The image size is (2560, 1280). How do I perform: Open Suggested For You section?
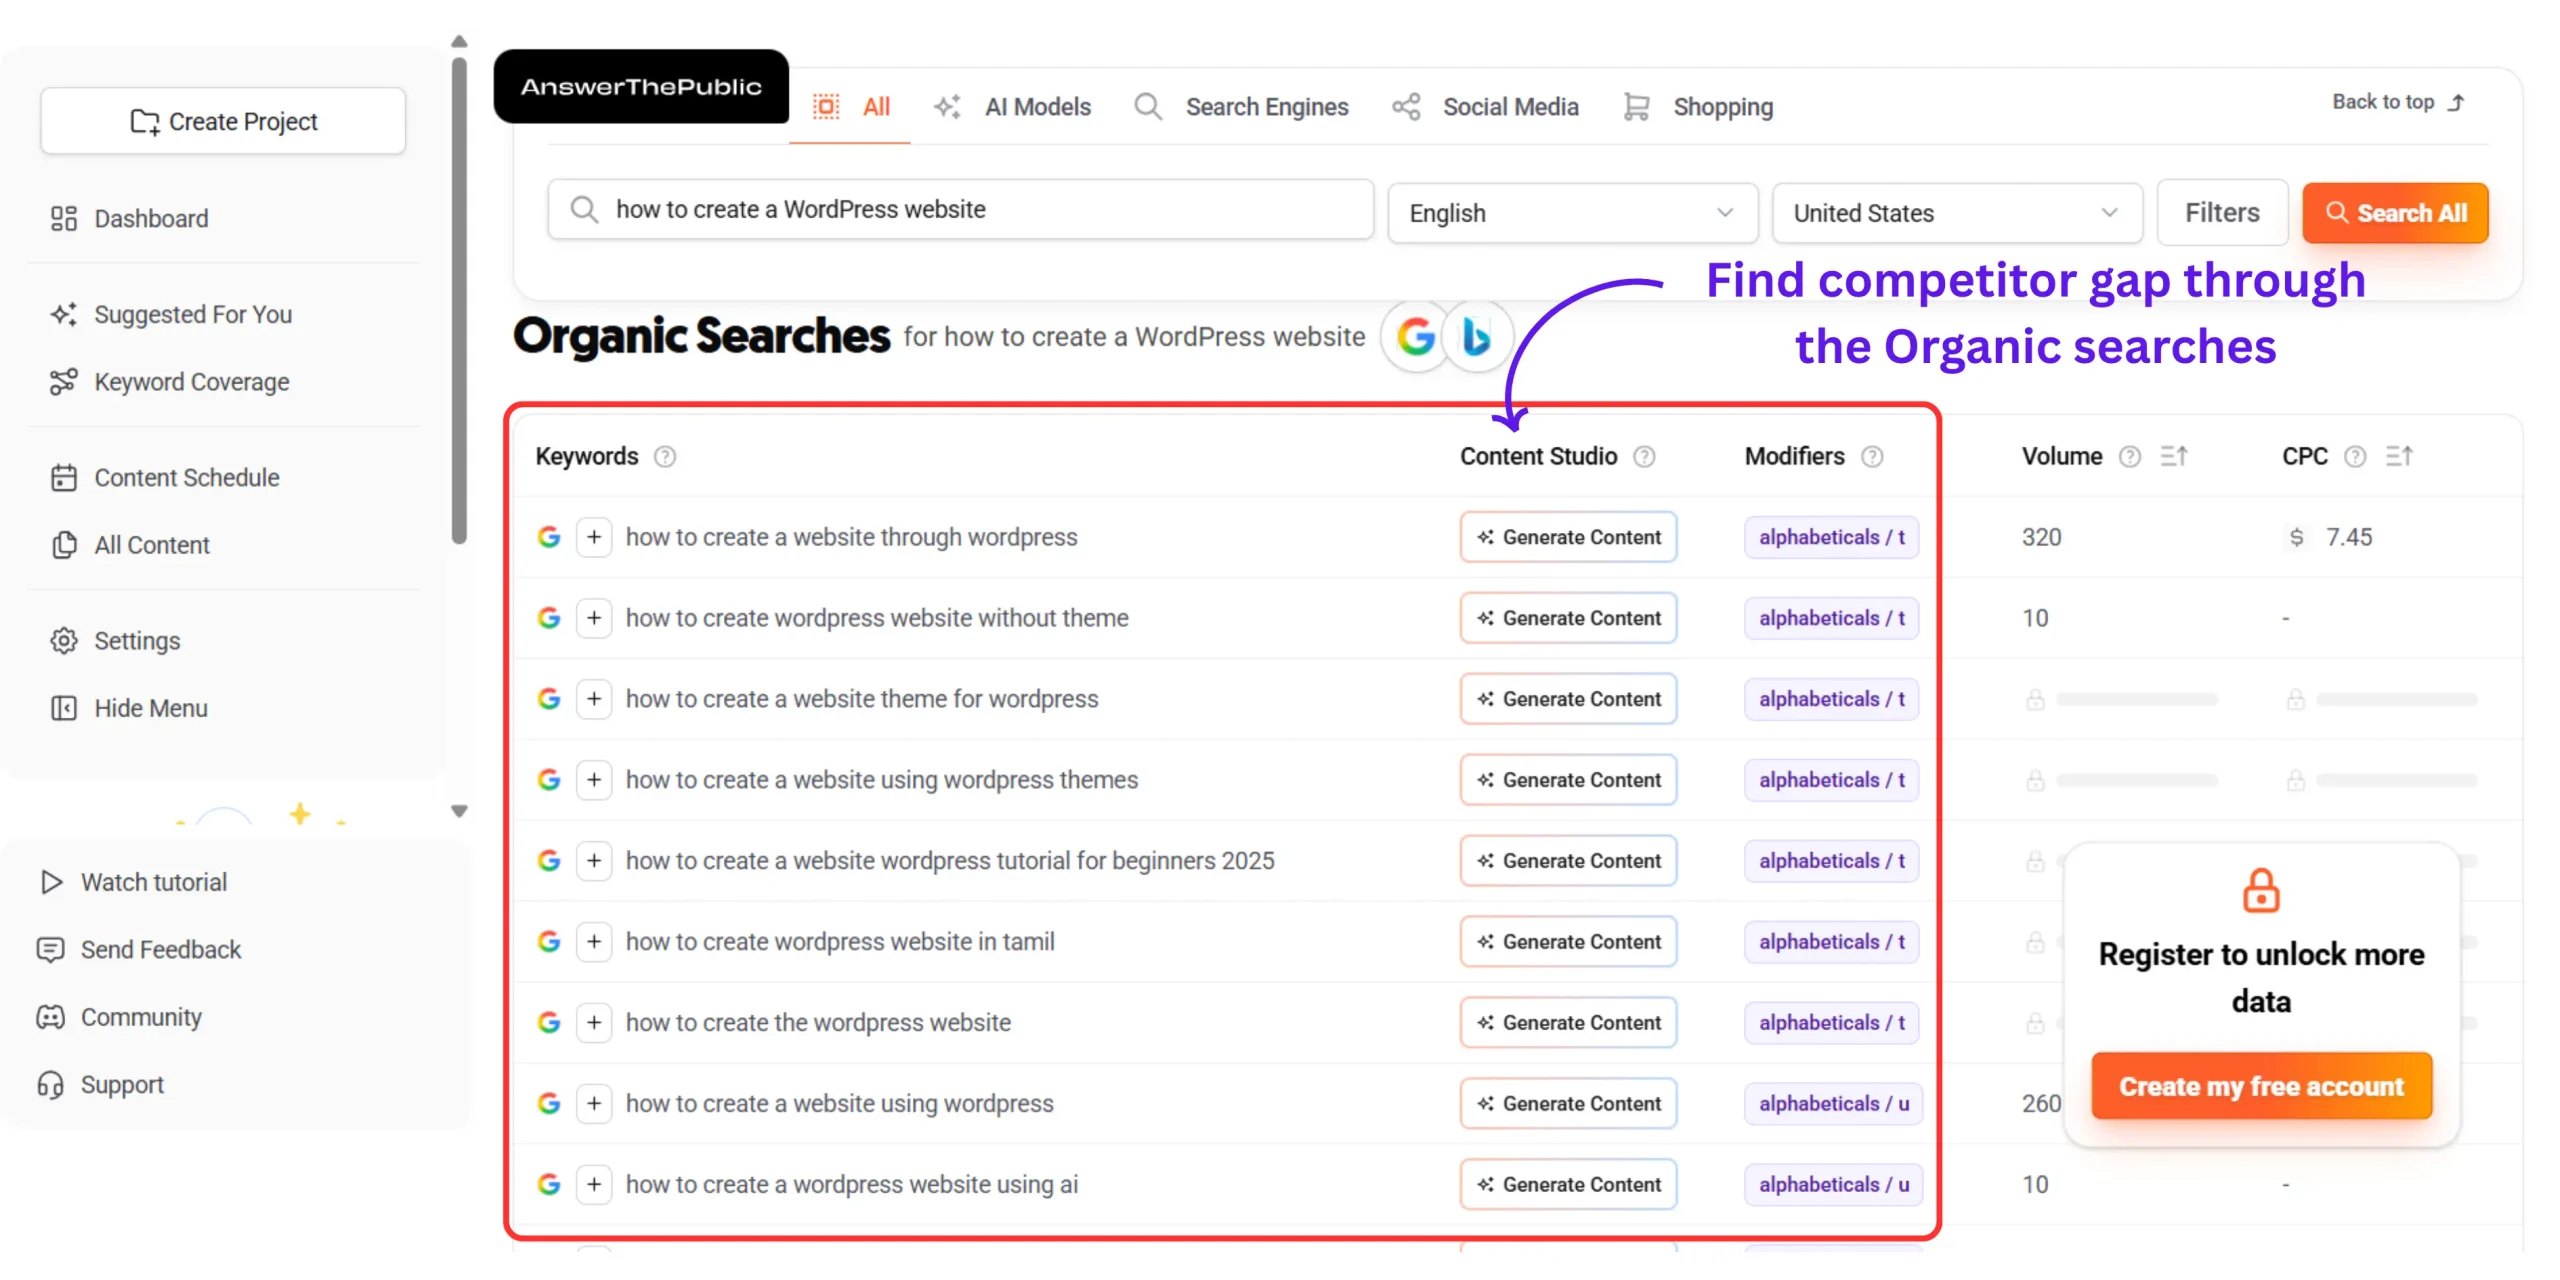[171, 314]
